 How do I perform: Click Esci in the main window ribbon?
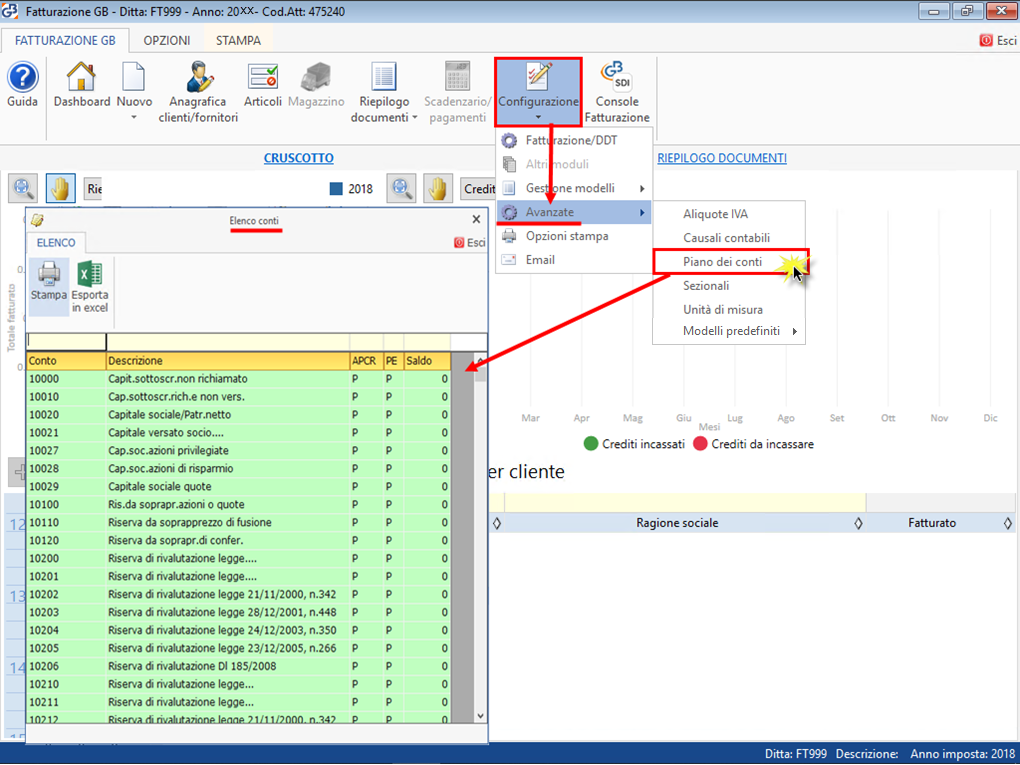(x=998, y=40)
